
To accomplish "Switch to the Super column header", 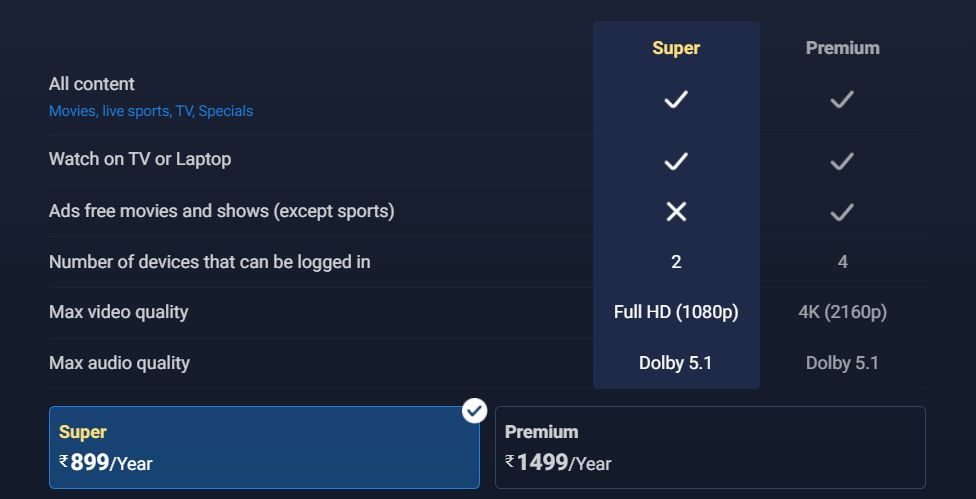I will pyautogui.click(x=676, y=48).
